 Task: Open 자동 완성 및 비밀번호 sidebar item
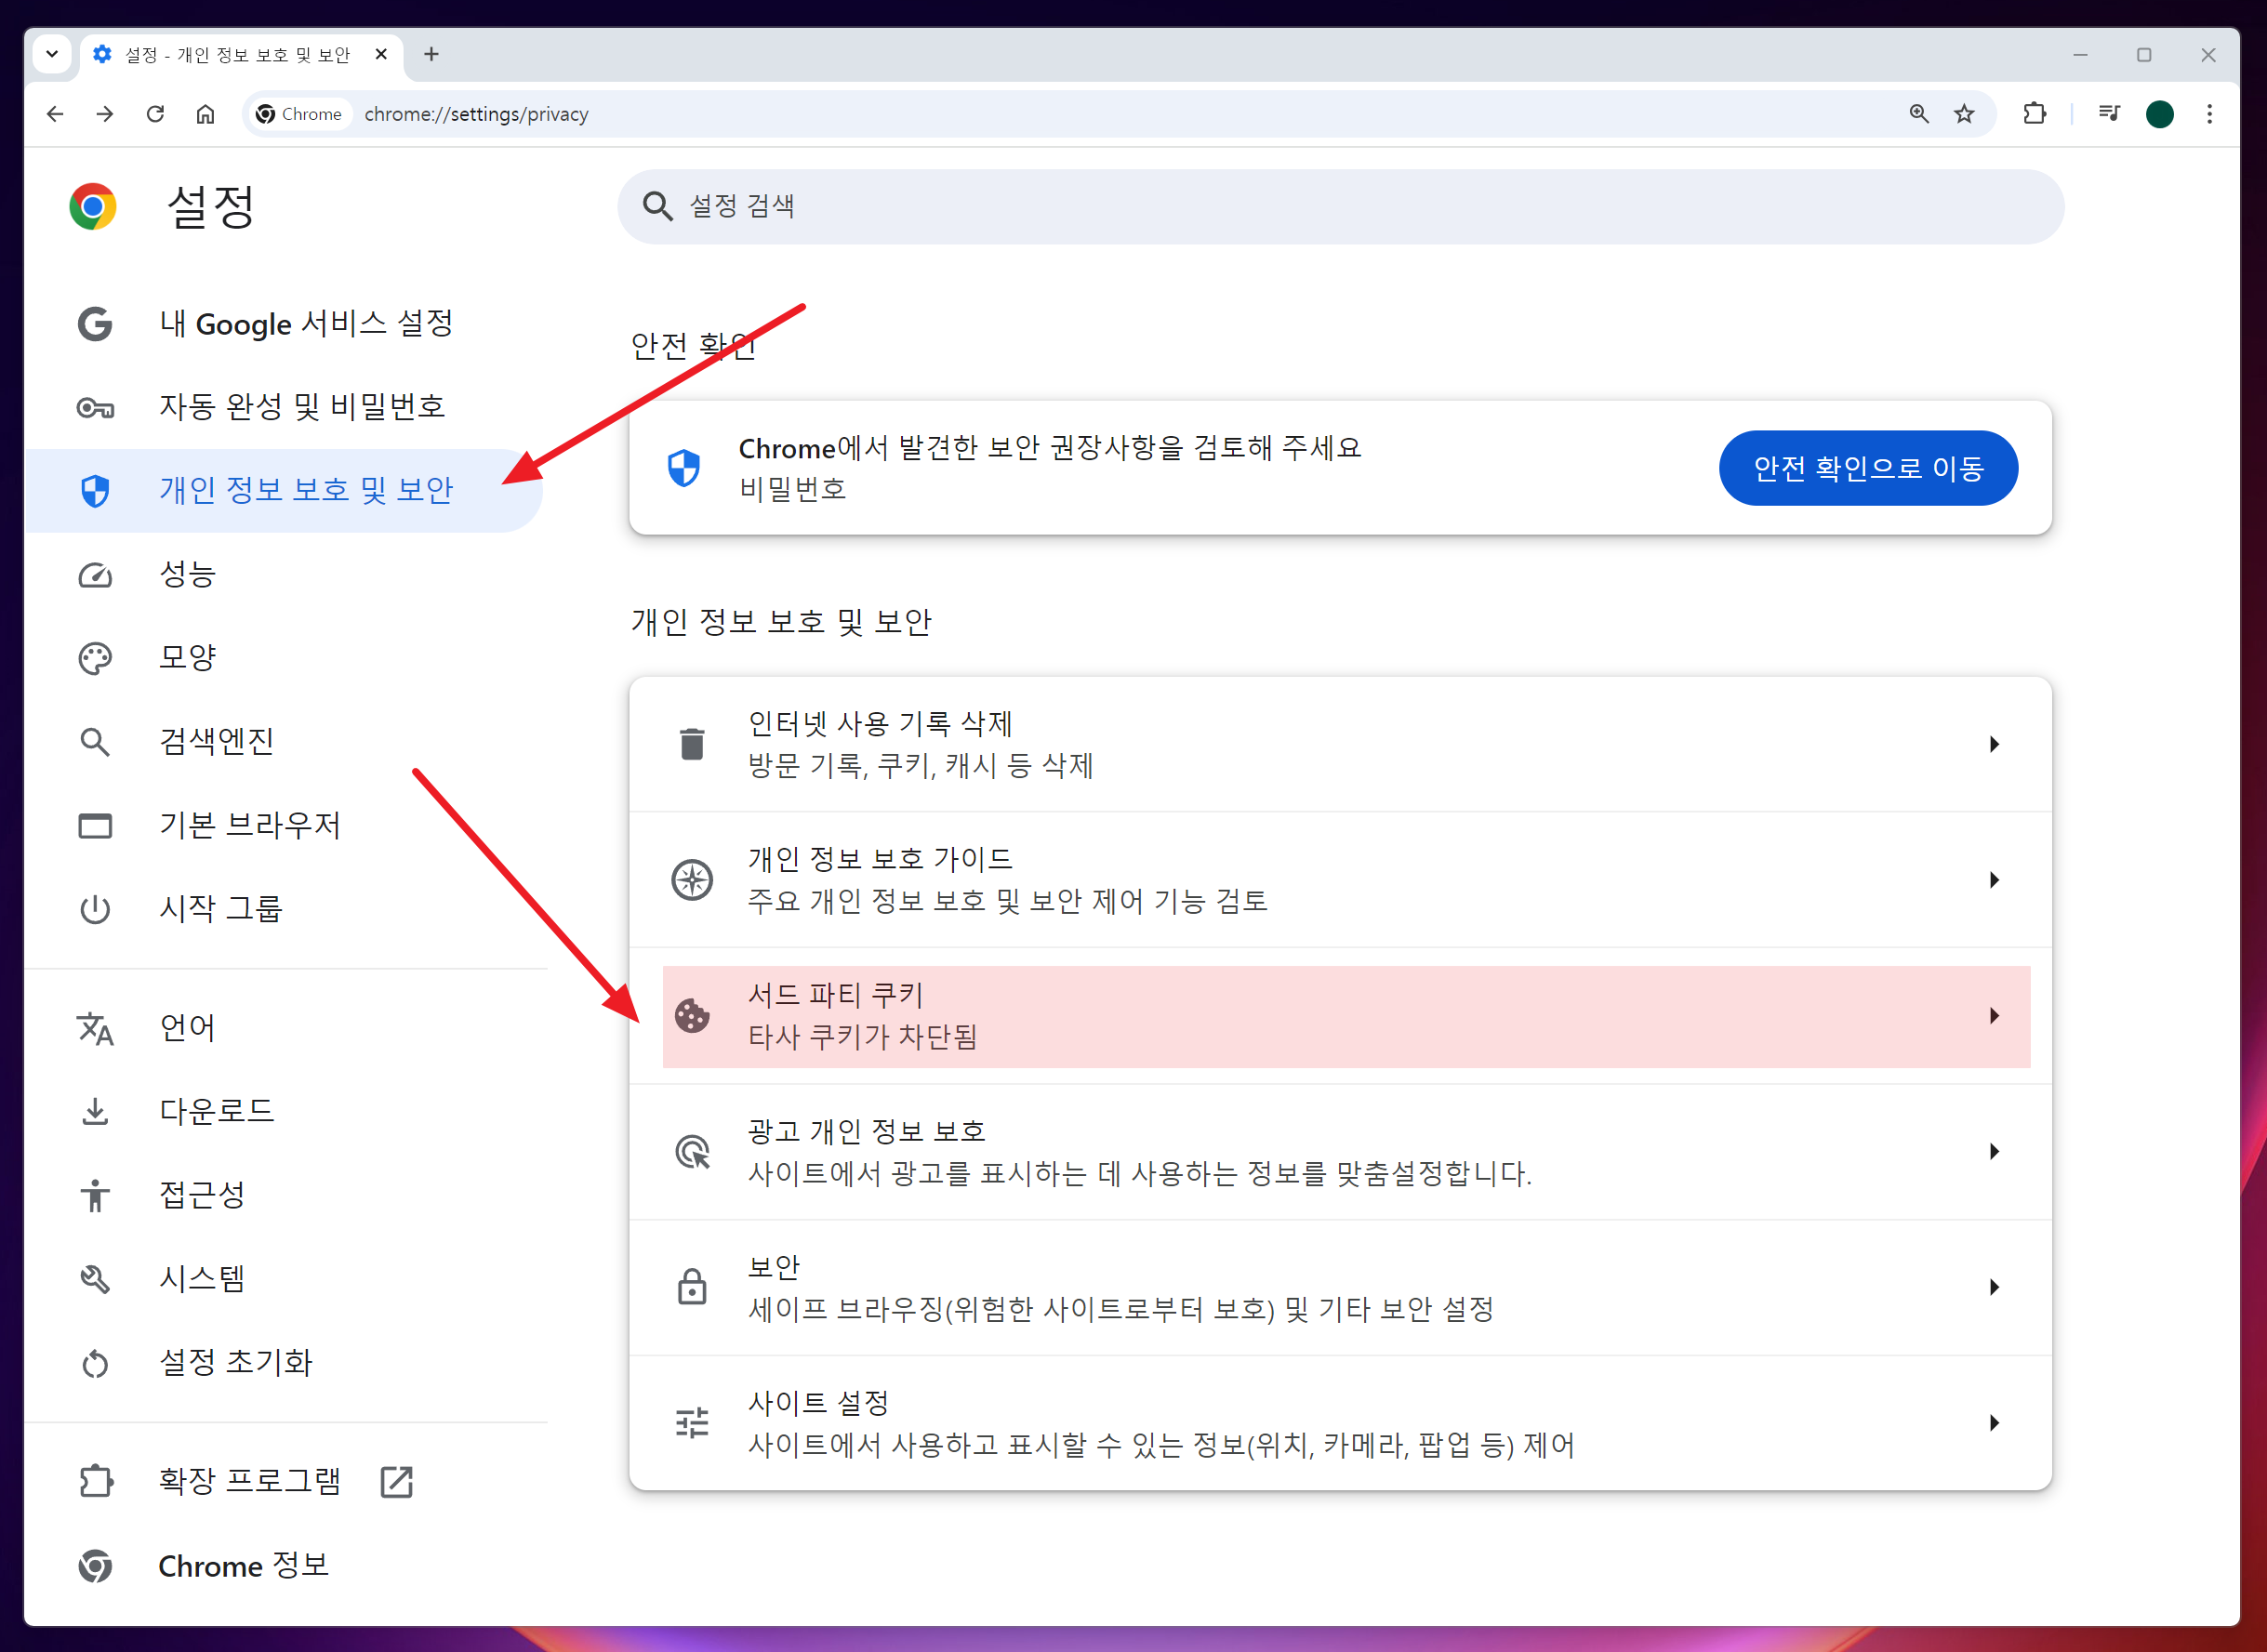click(301, 407)
